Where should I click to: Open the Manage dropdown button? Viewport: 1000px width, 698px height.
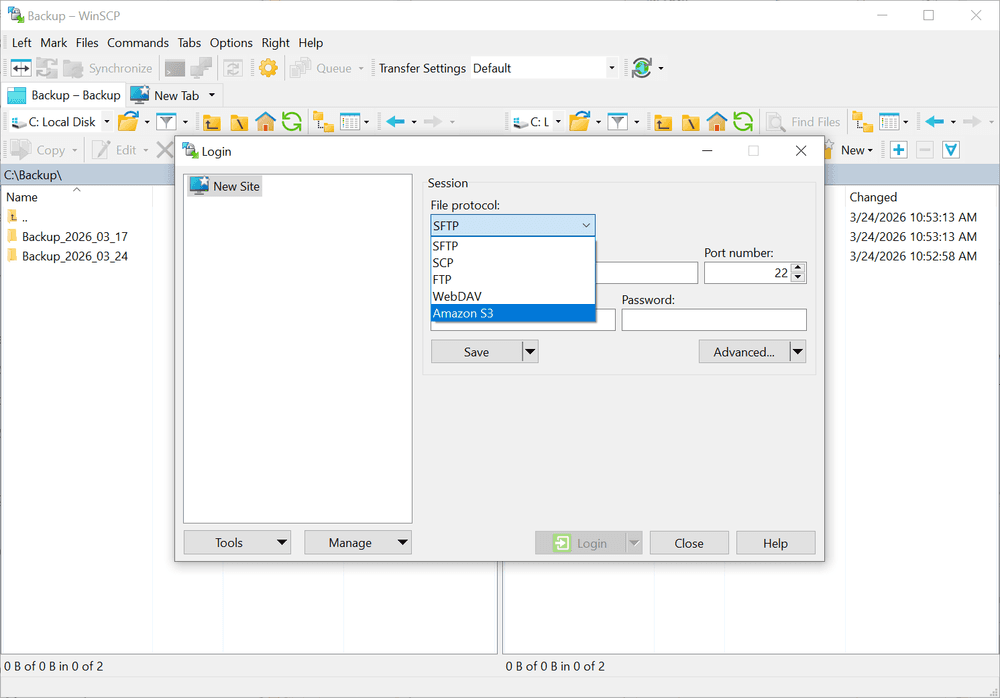(x=358, y=542)
